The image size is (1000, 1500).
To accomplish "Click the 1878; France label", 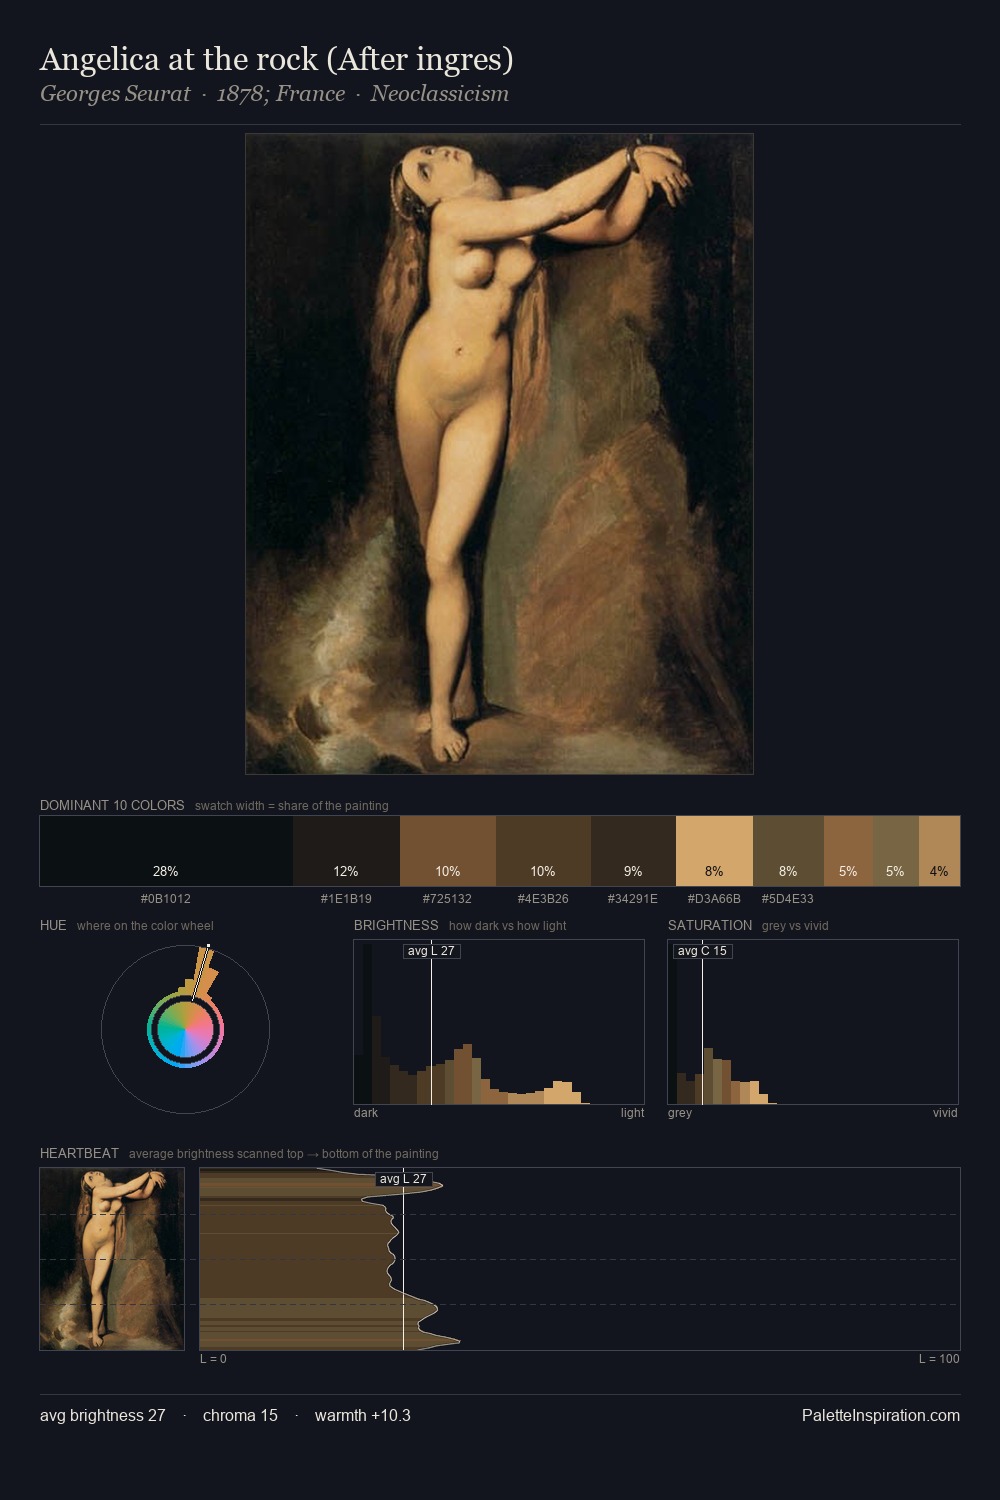I will point(281,94).
